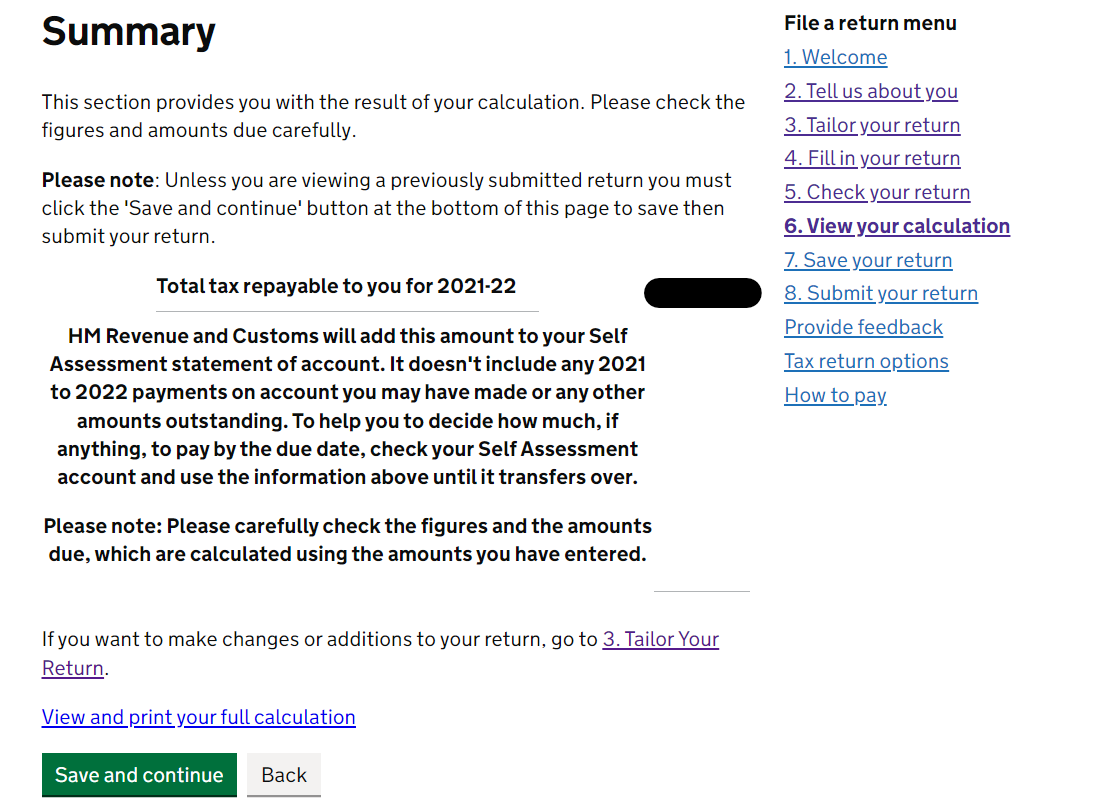Viewport: 1110px width, 807px height.
Task: Click the bold Please note paragraph text
Action: coord(348,540)
